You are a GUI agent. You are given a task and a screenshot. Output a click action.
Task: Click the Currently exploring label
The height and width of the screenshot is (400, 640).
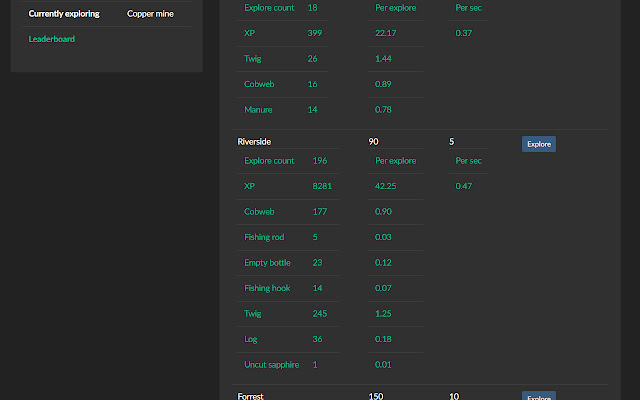point(64,14)
